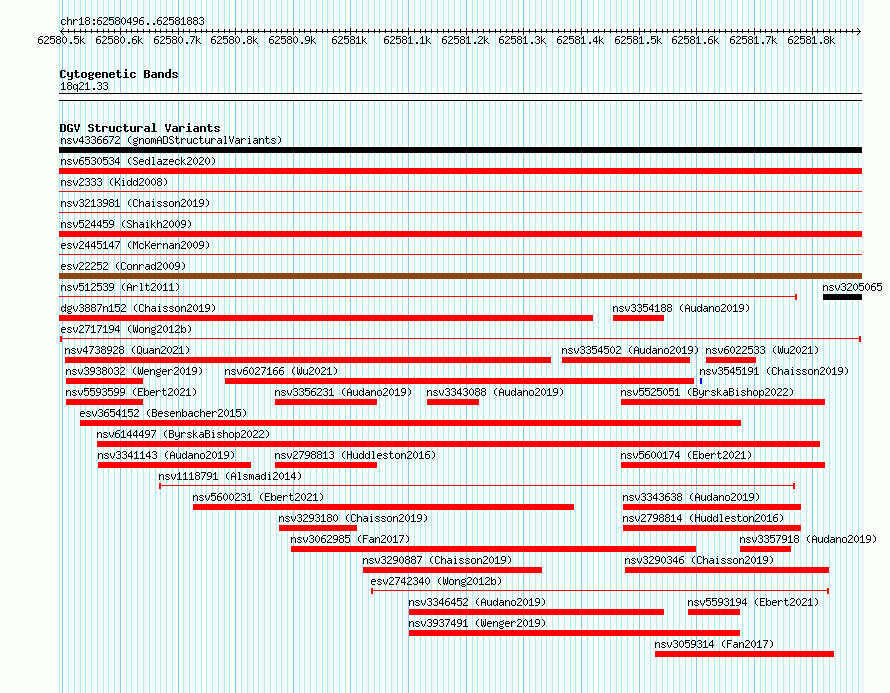
Task: Click the black nsv4336672 variant bar
Action: pos(460,150)
